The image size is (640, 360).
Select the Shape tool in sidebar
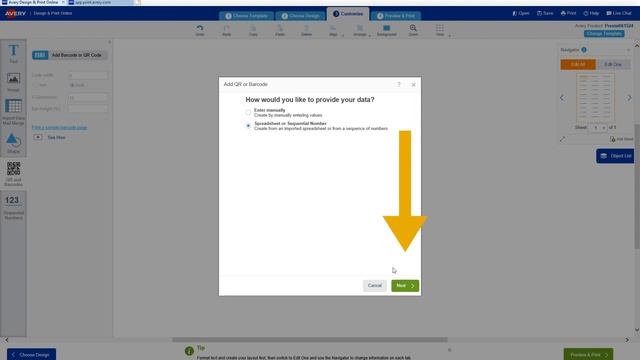[x=13, y=144]
